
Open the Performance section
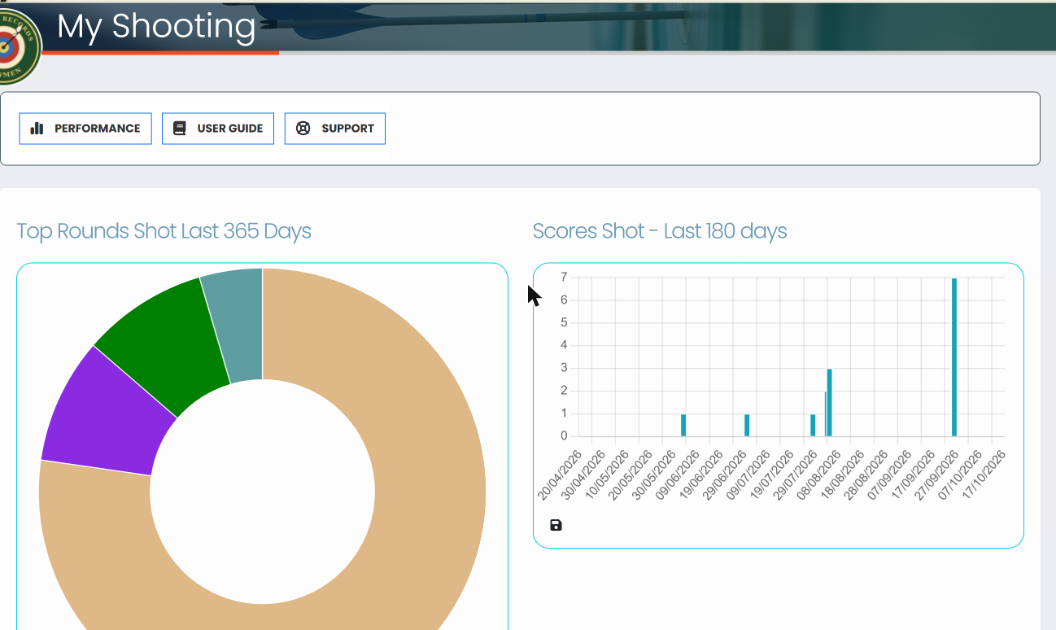86,128
